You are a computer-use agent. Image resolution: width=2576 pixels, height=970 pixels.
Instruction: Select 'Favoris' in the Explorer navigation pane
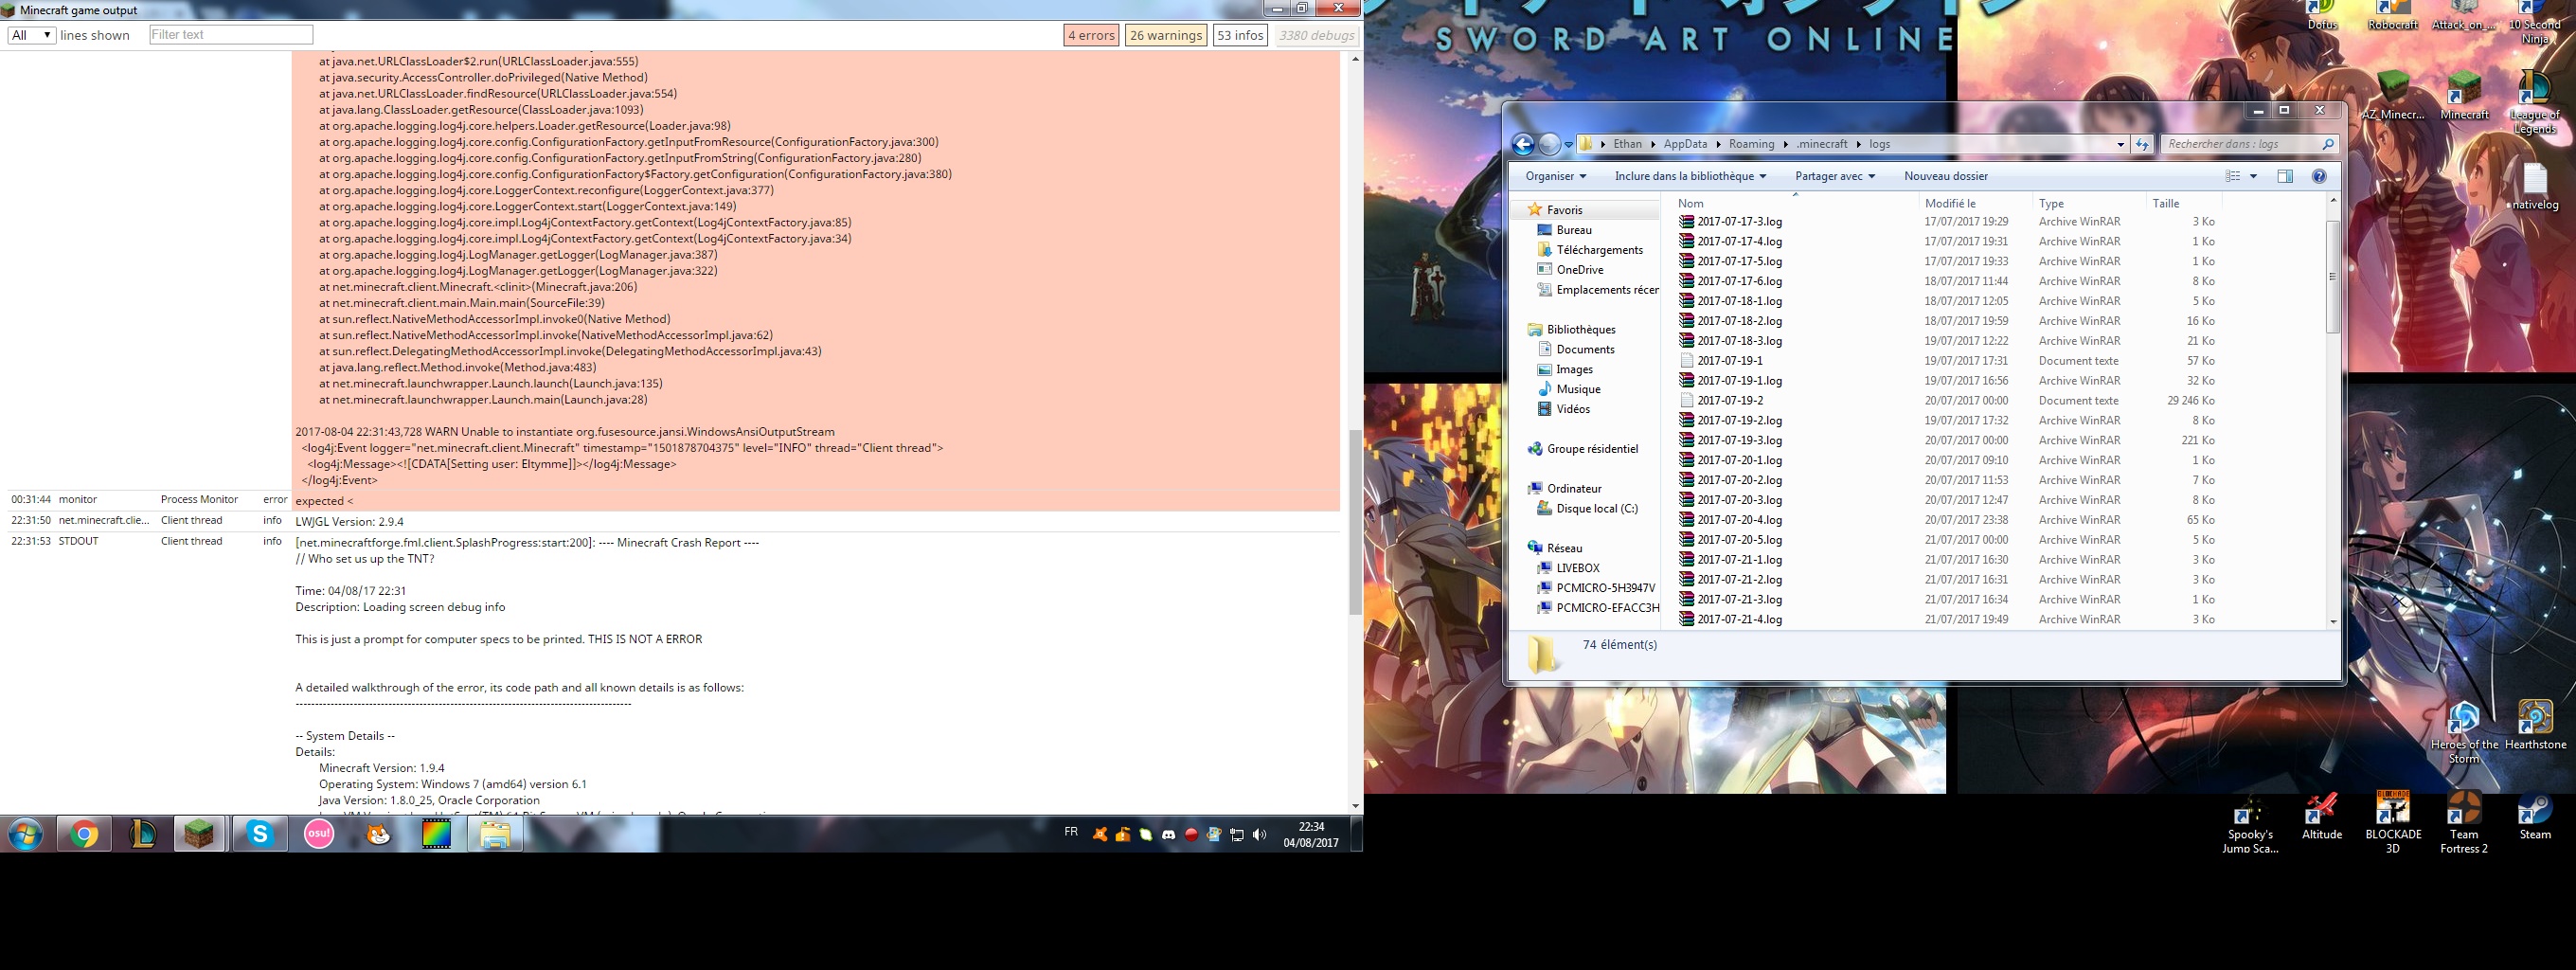click(1564, 210)
